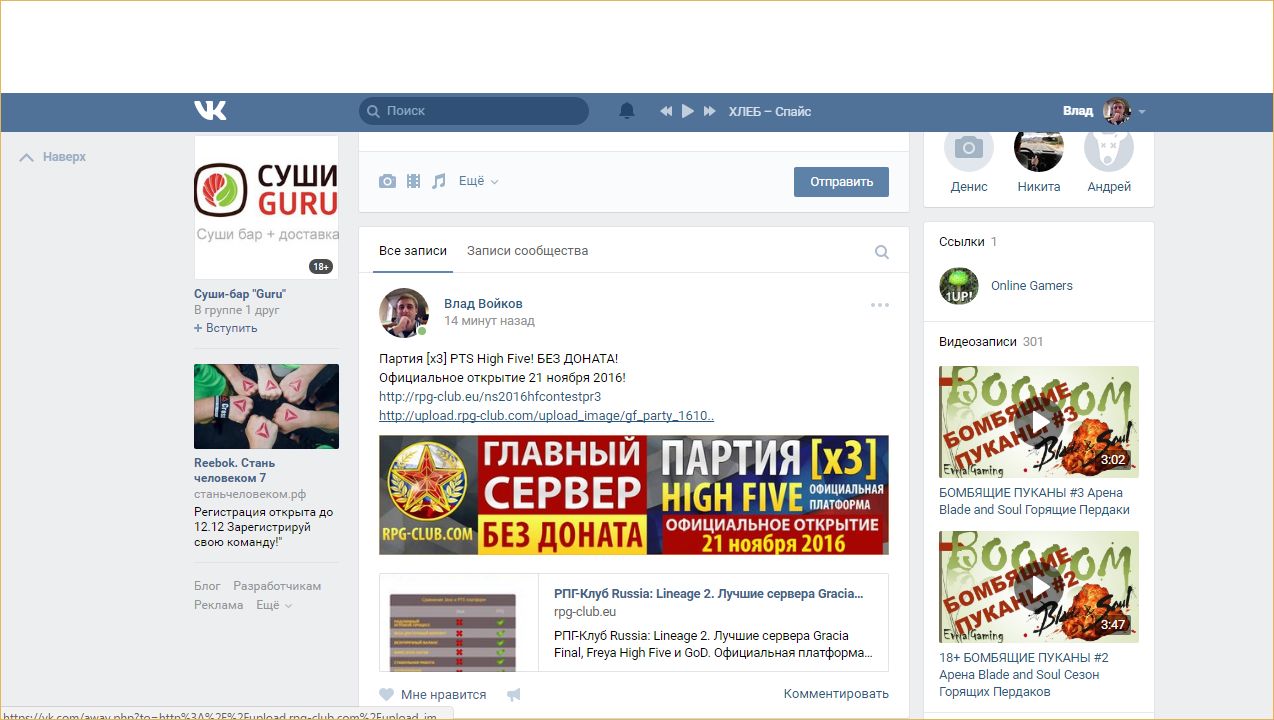The image size is (1274, 720).
Task: Click the VK logo in header
Action: pos(210,111)
